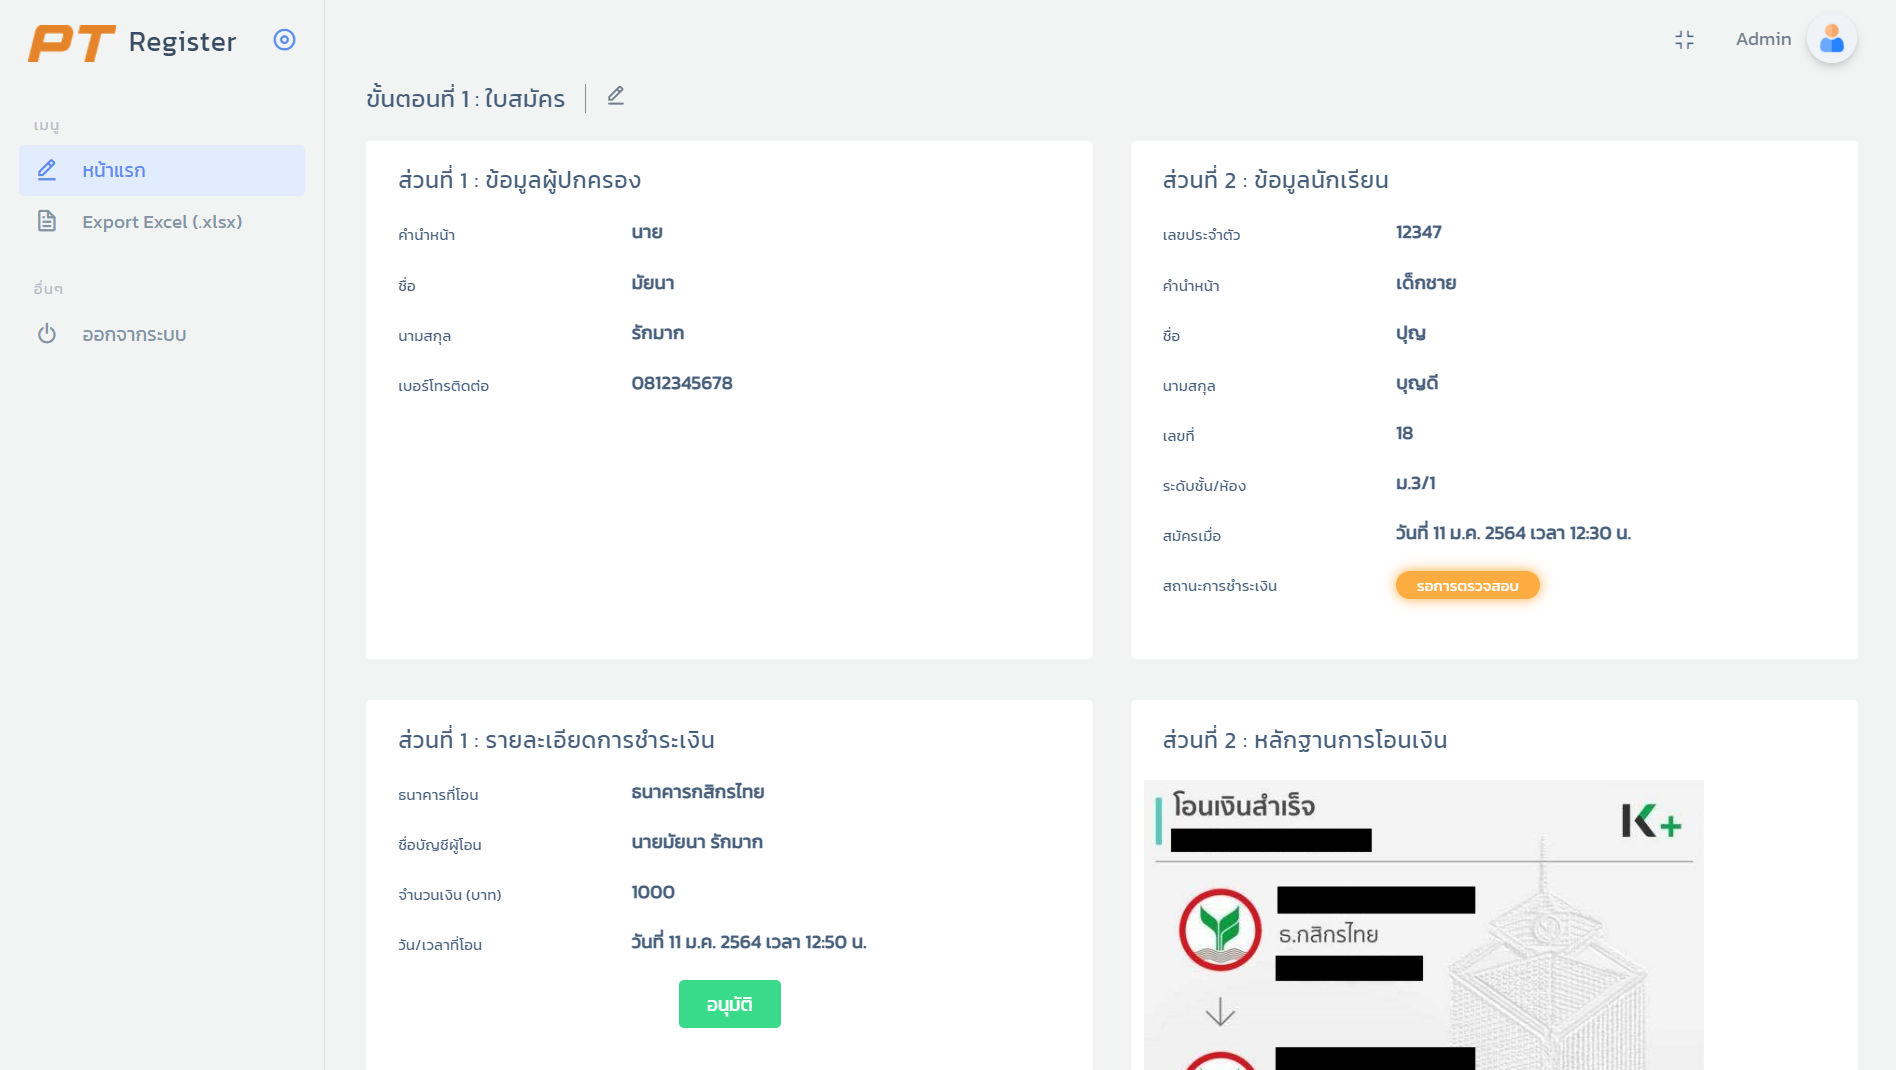
Task: Click guardian prefix value นาย
Action: tap(647, 233)
